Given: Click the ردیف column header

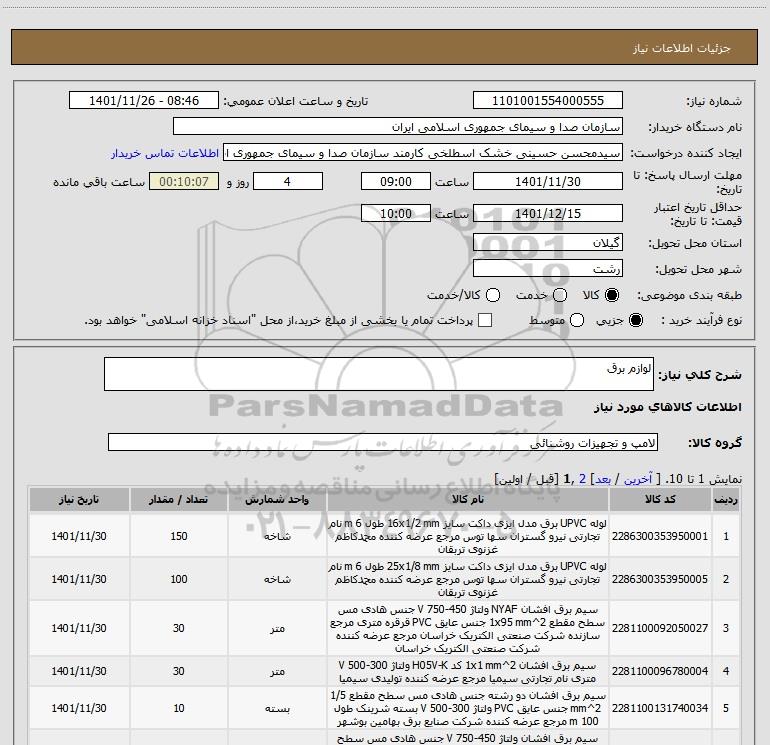Looking at the screenshot, I should 726,499.
